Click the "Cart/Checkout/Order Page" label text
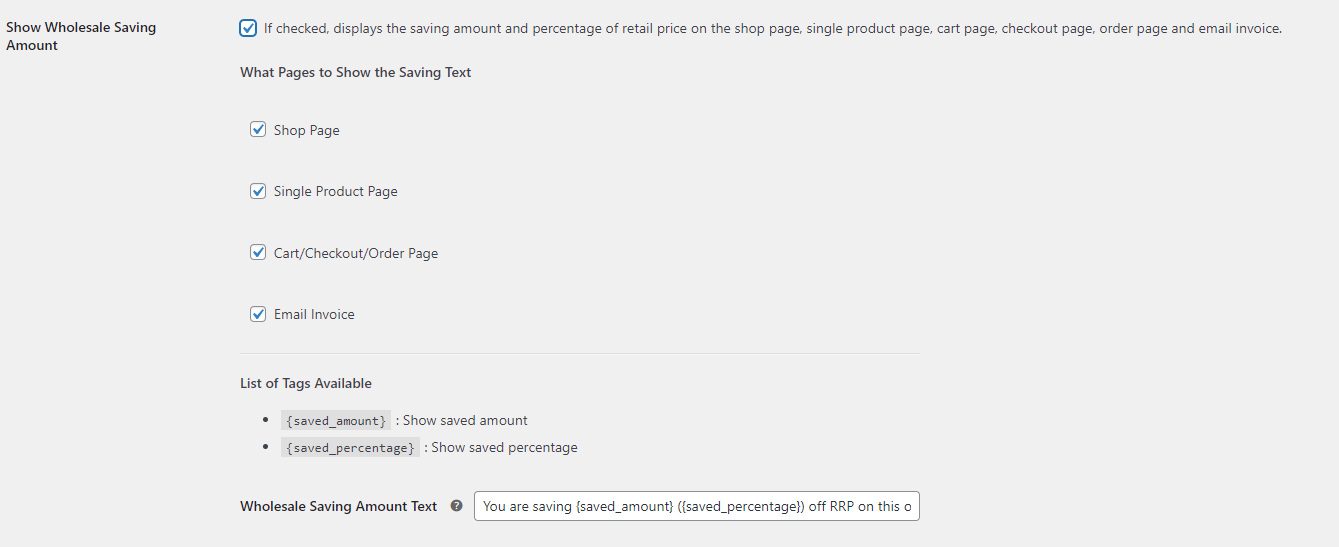The image size is (1339, 547). [355, 253]
